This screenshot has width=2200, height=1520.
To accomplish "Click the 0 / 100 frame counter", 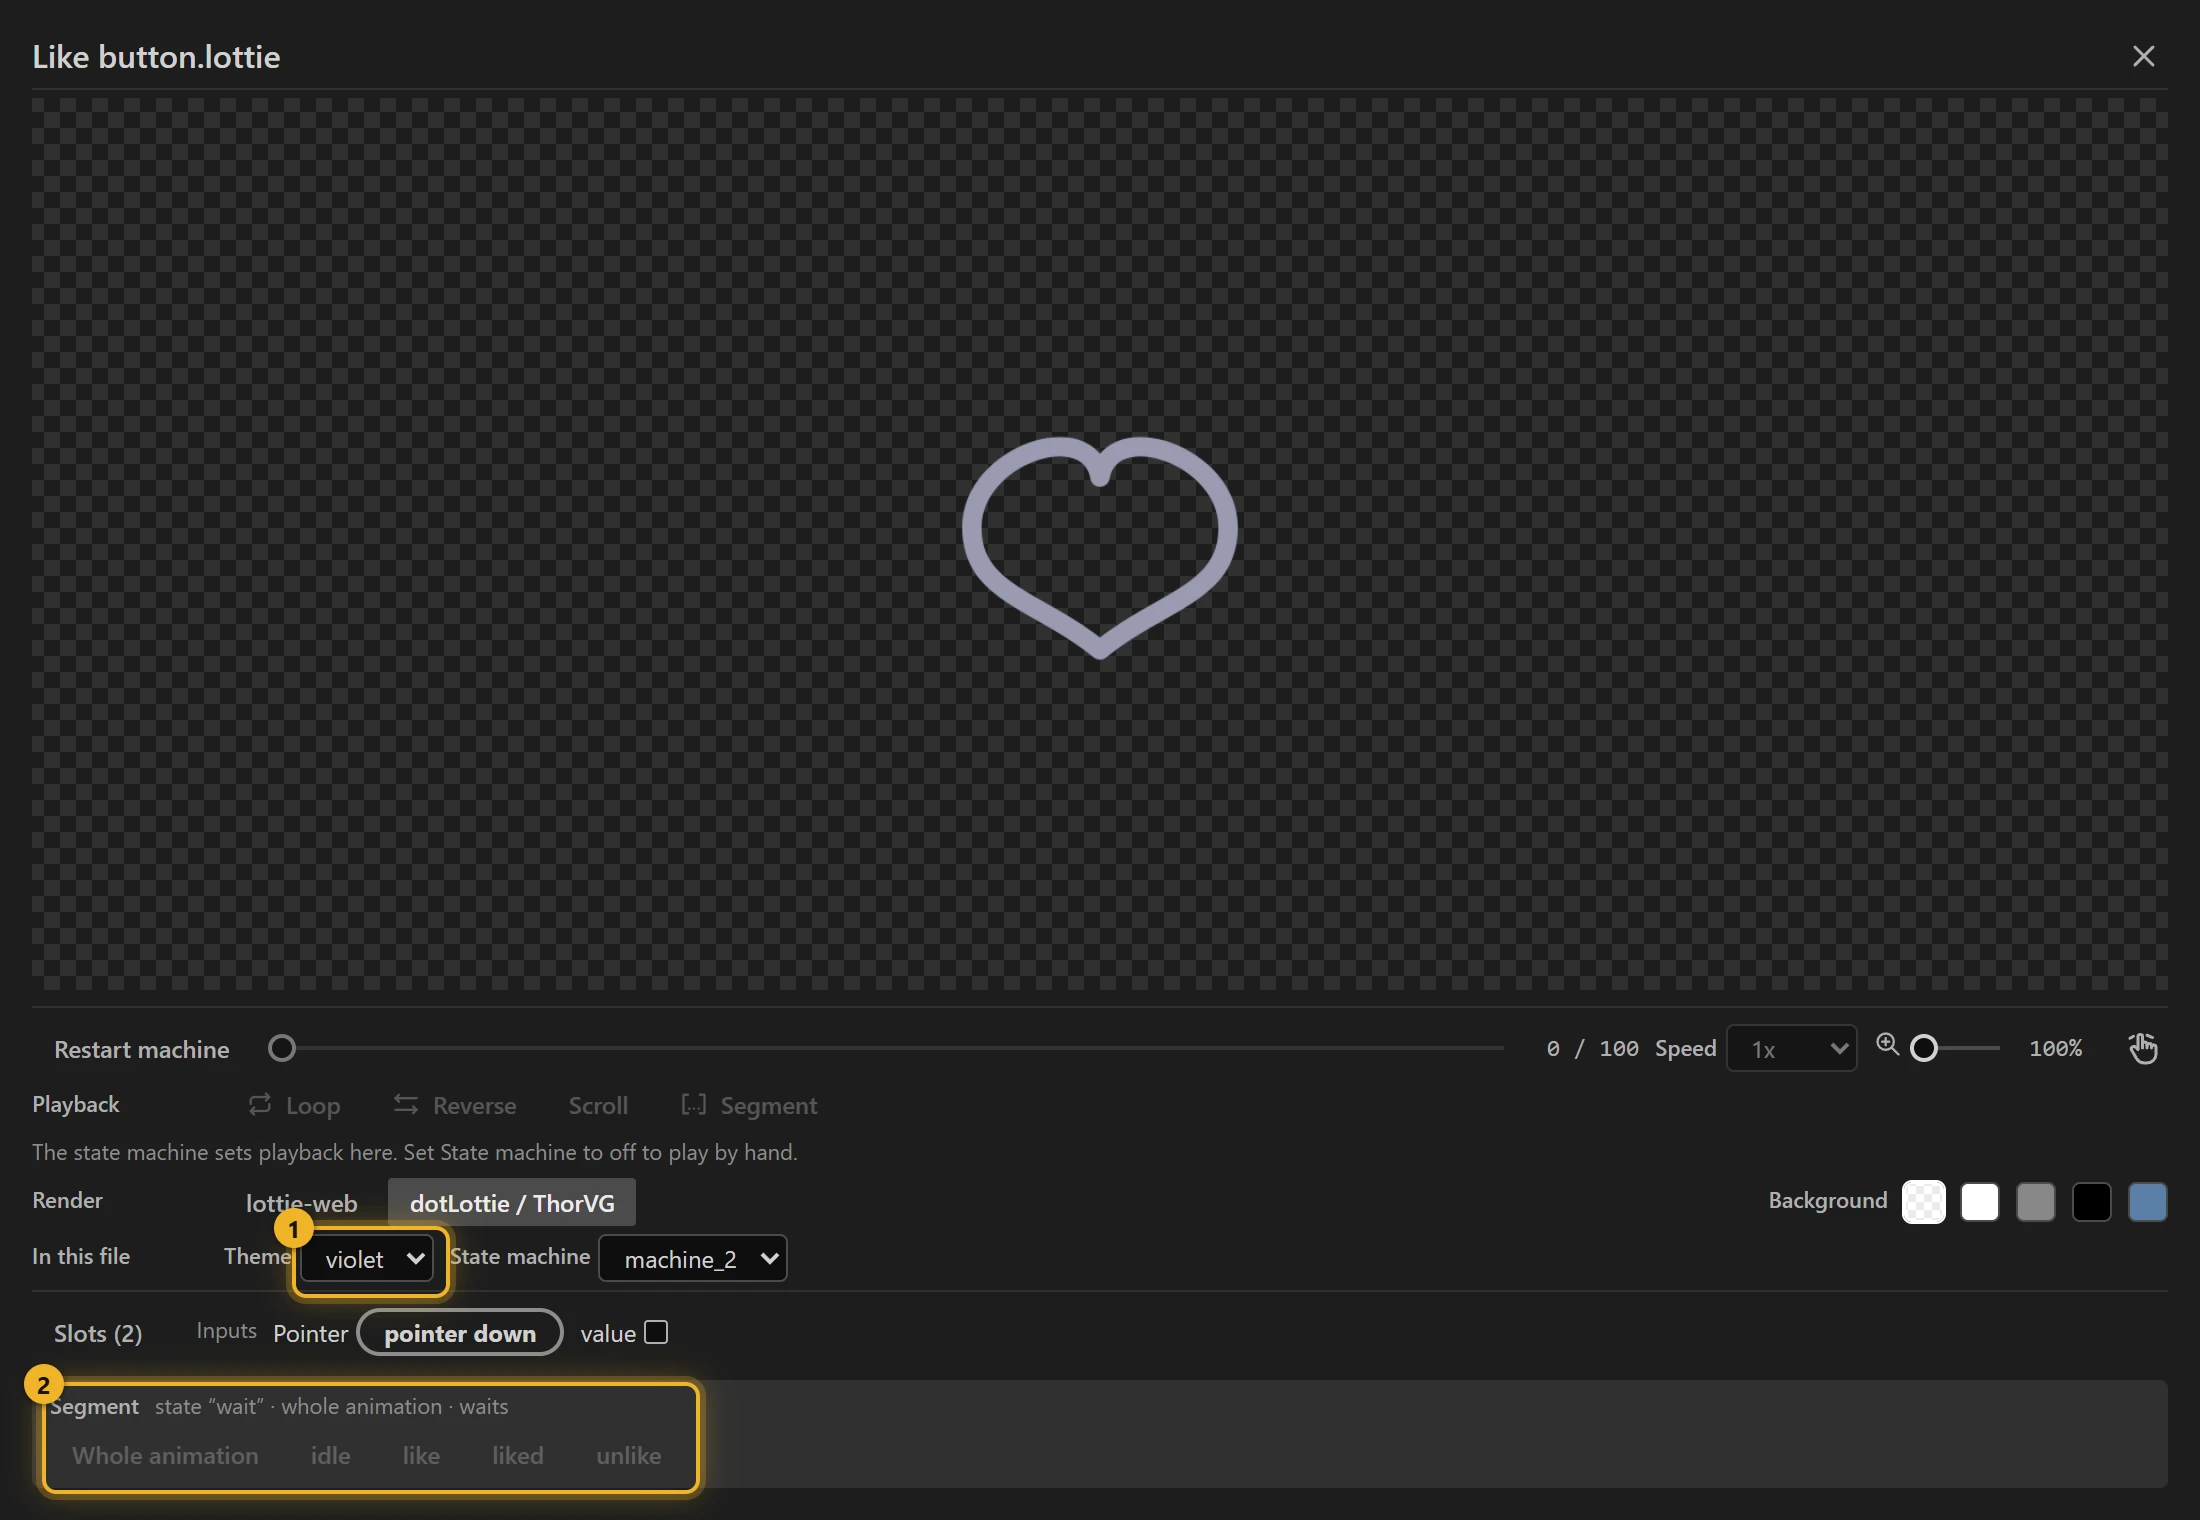I will coord(1592,1048).
